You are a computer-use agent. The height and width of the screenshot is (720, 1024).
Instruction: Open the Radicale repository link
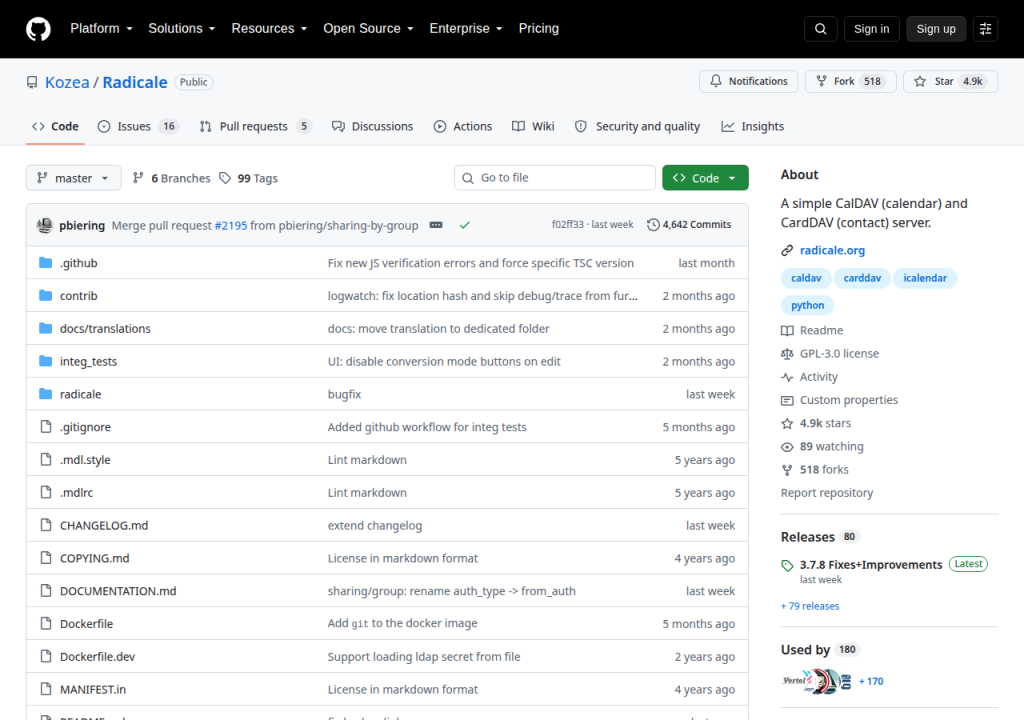[x=135, y=82]
